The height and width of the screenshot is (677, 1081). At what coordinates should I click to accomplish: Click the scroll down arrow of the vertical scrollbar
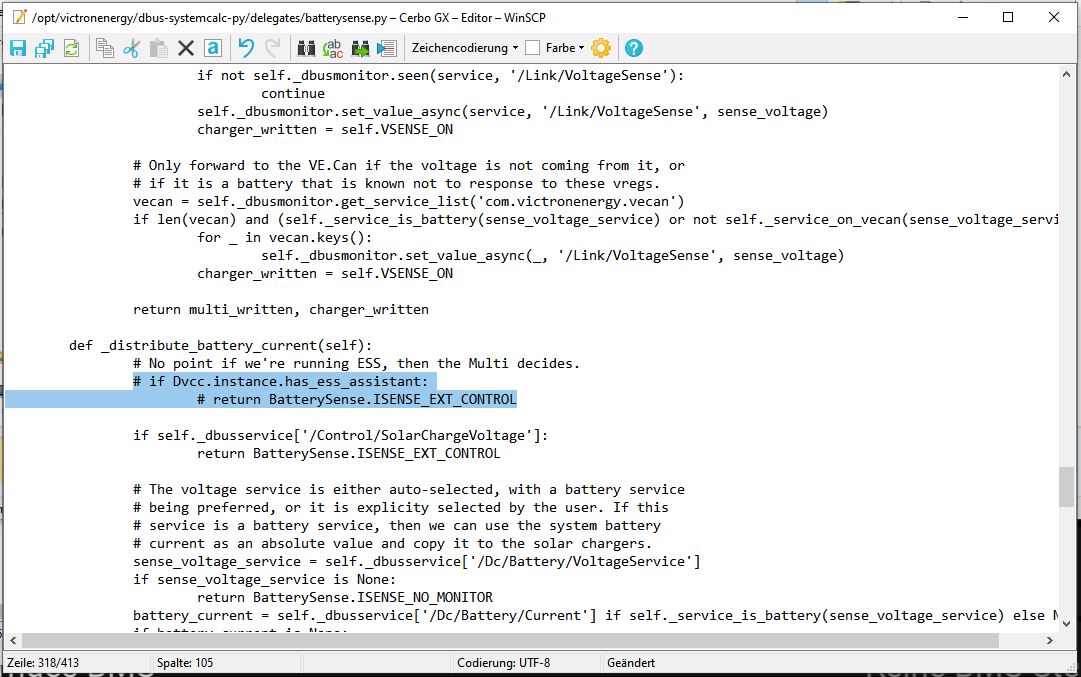tap(1067, 623)
